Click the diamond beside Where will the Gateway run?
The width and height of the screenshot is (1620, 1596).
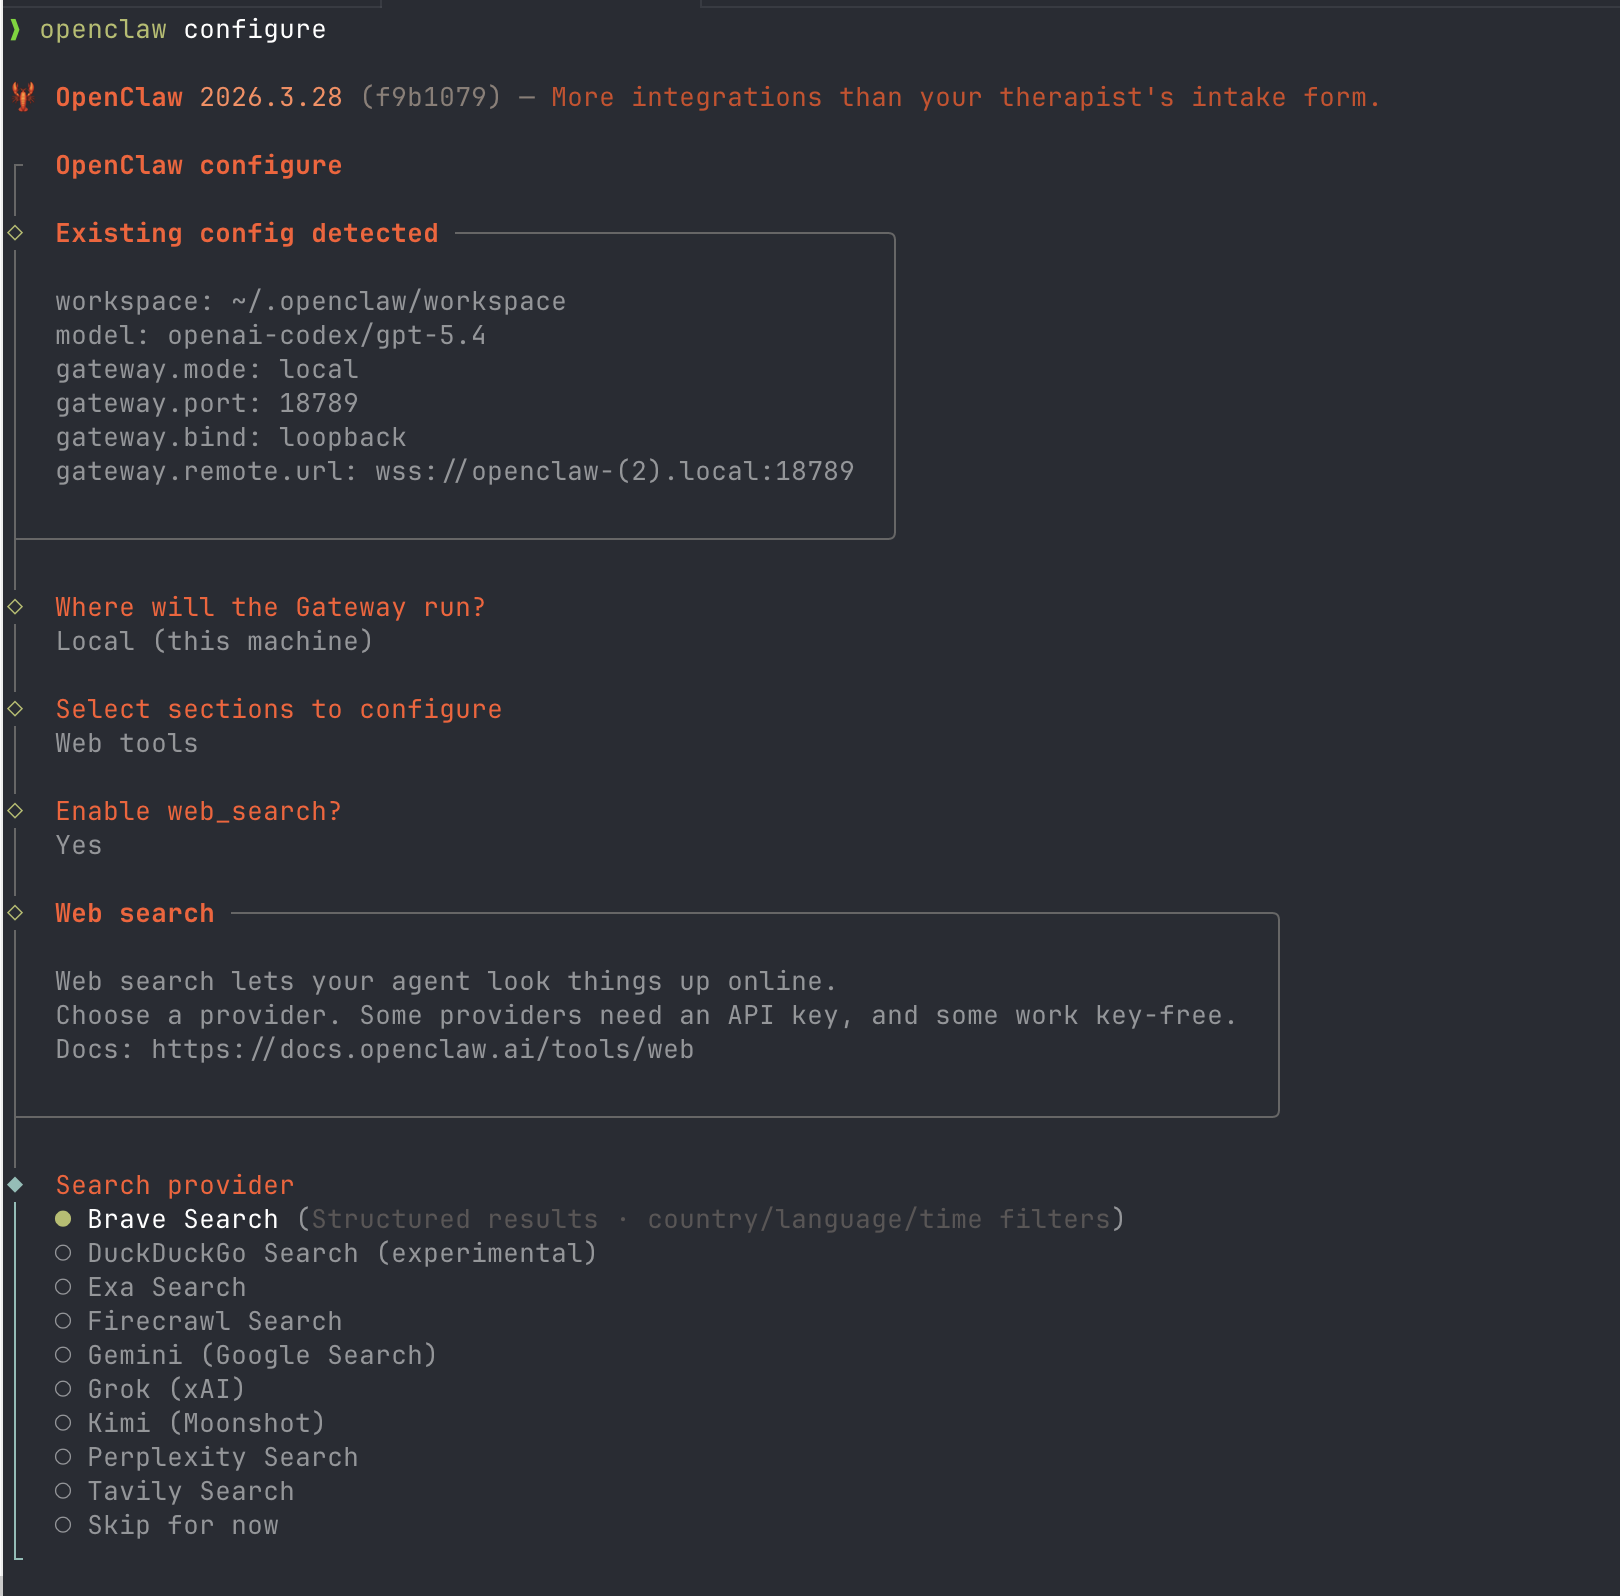[13, 606]
